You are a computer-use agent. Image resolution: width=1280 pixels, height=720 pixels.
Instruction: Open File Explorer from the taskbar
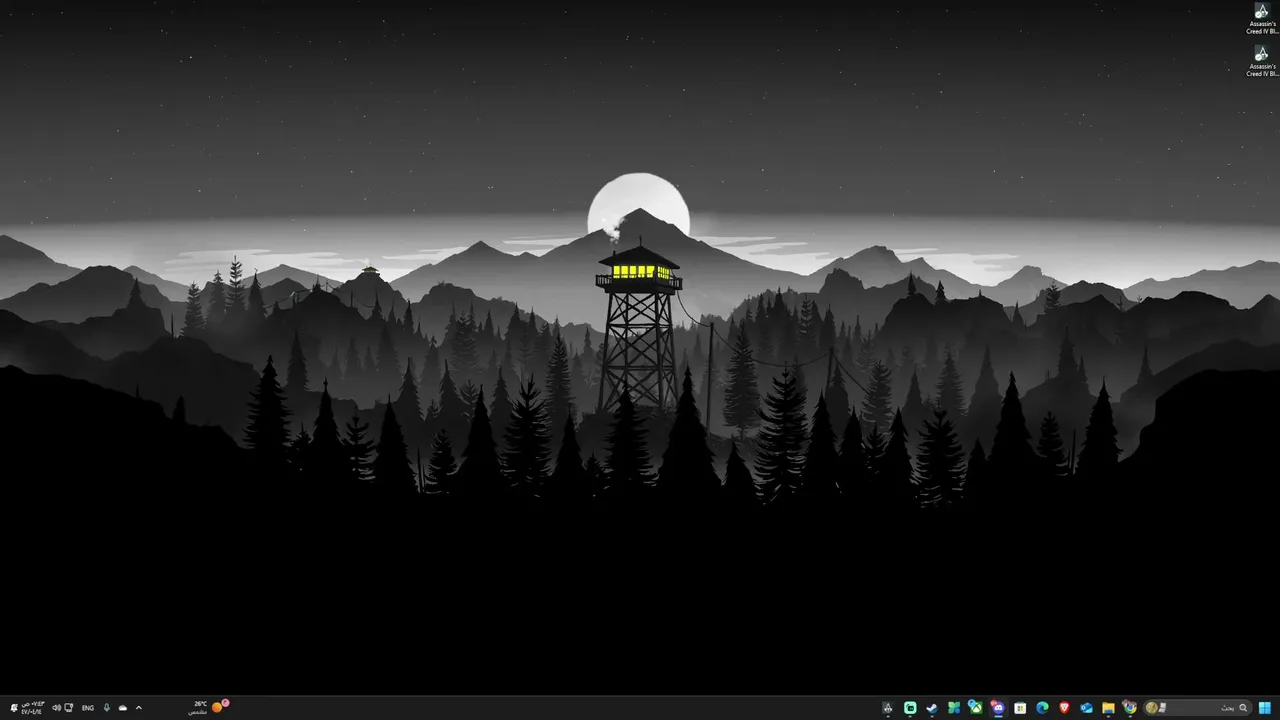click(x=1108, y=708)
